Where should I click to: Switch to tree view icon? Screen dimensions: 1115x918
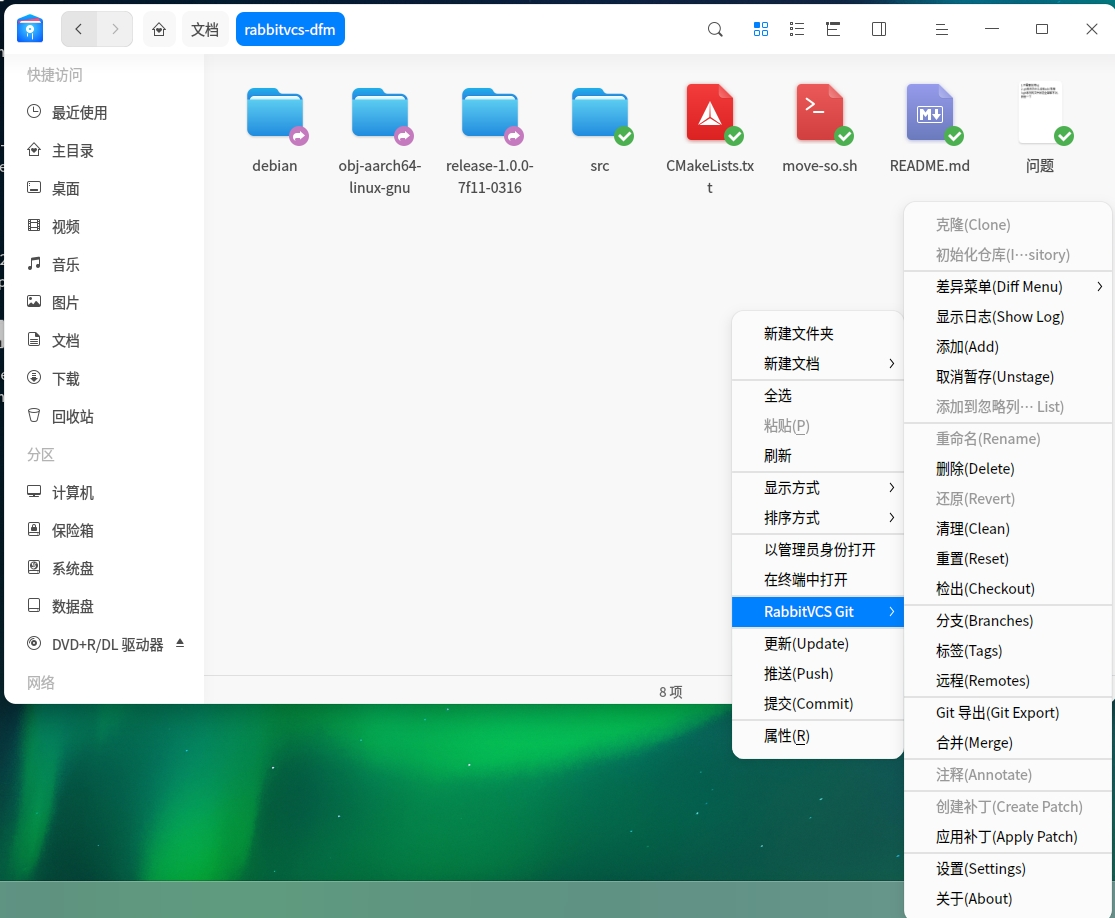point(833,29)
